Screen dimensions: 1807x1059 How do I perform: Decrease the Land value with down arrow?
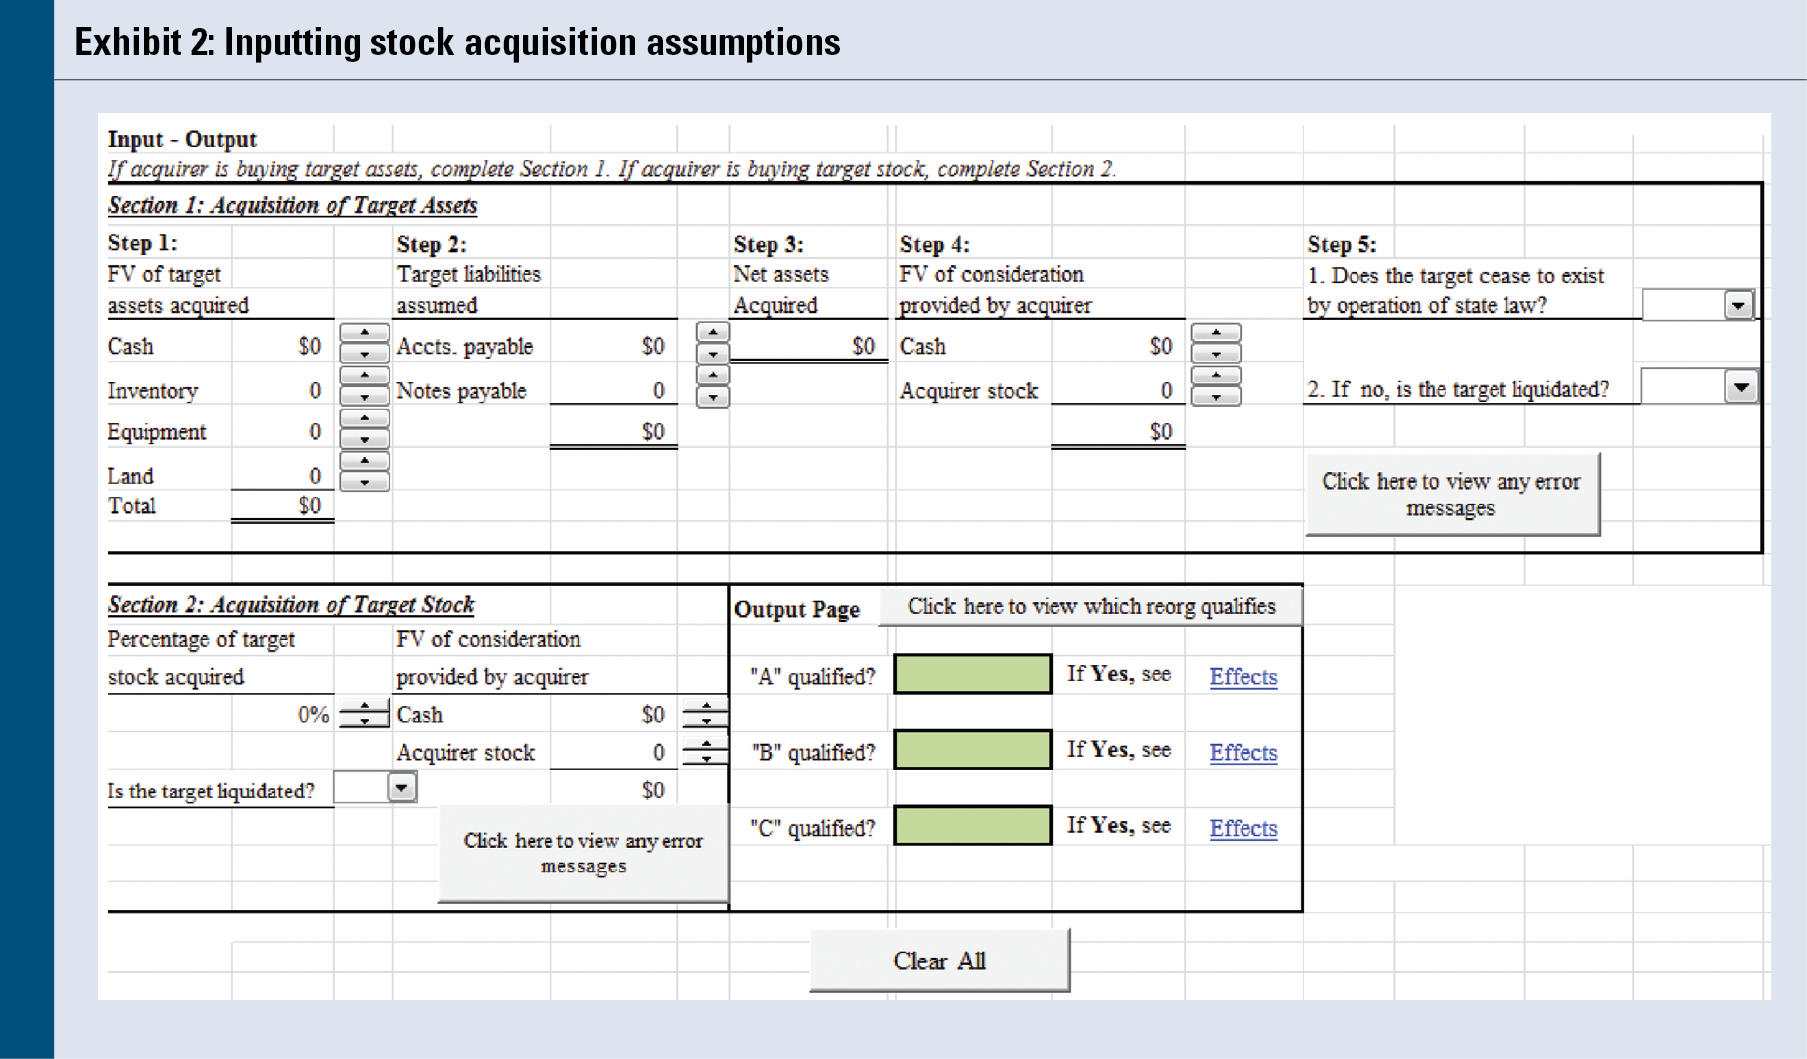364,483
